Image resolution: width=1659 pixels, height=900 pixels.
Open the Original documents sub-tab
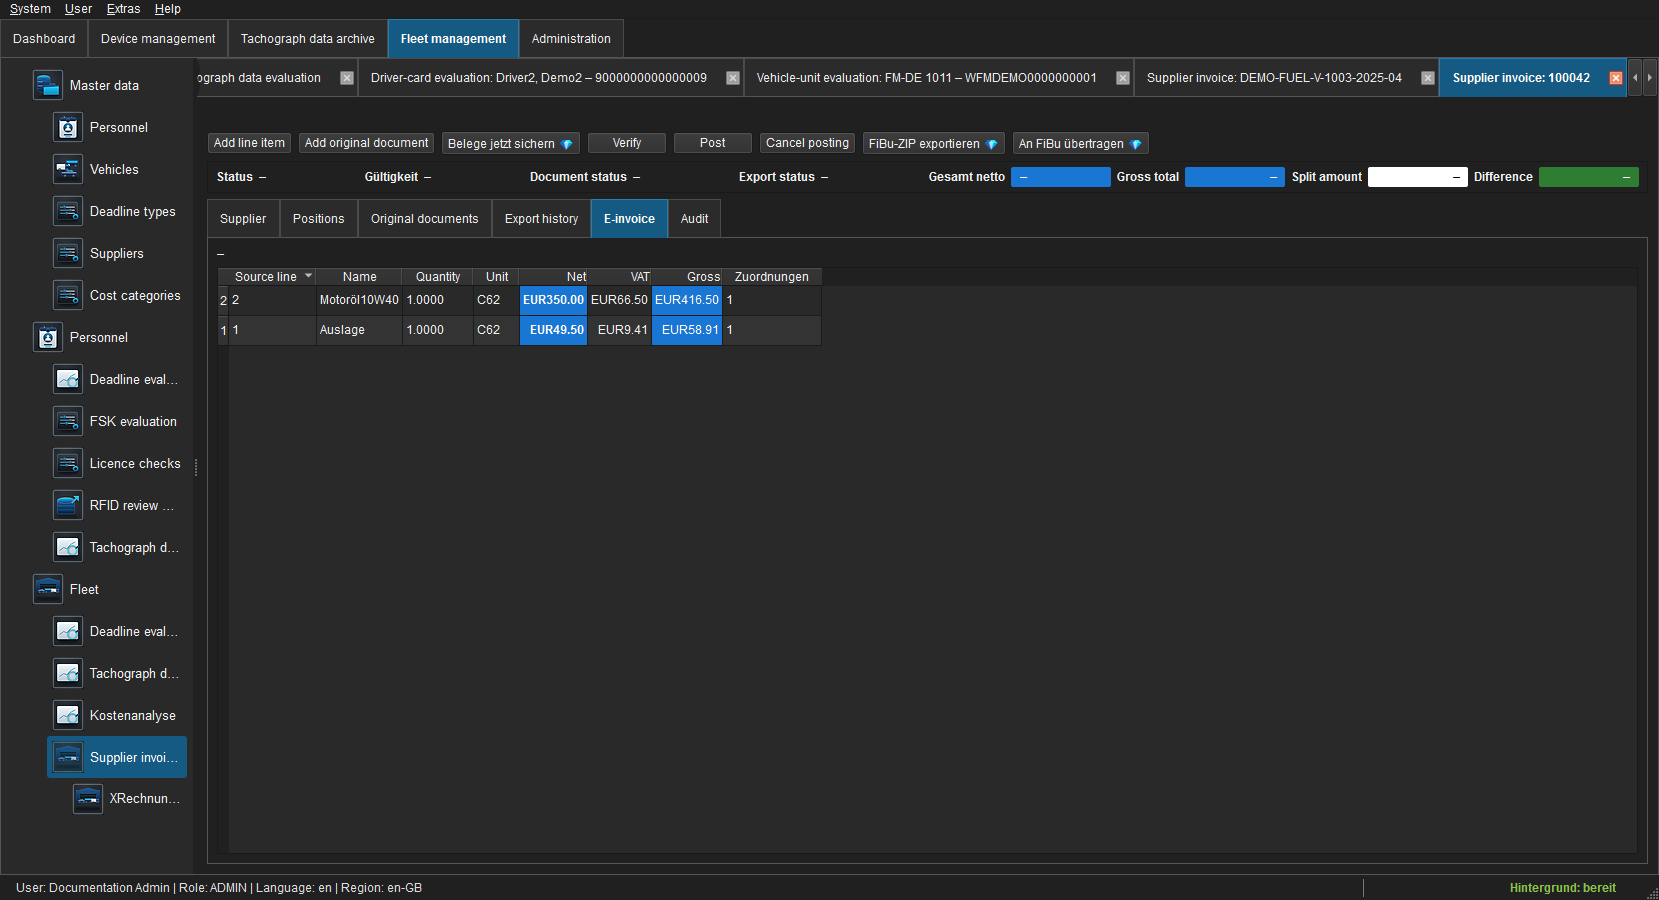424,219
